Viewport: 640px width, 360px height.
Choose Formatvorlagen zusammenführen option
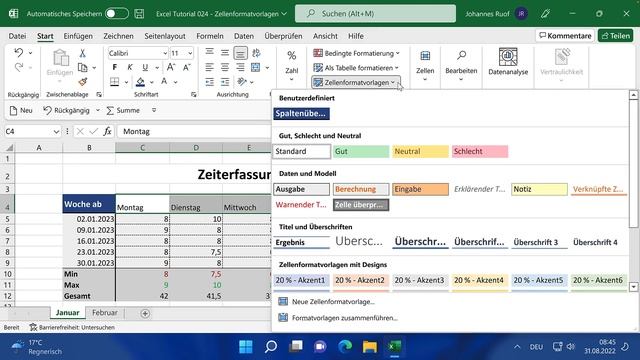[338, 318]
